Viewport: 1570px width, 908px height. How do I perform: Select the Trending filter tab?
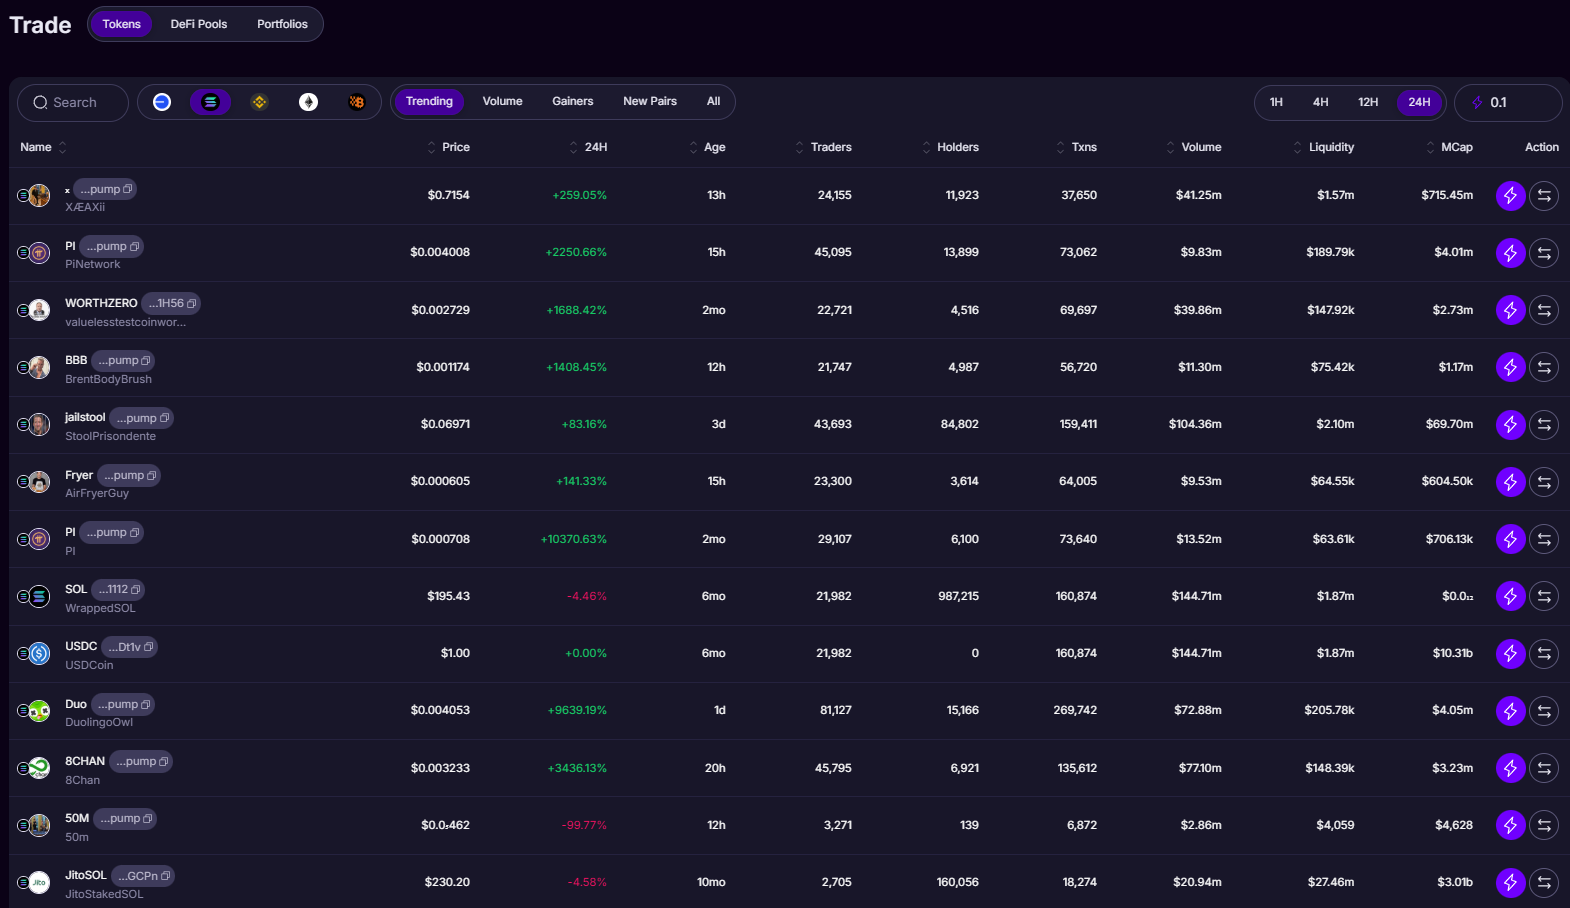(x=429, y=101)
